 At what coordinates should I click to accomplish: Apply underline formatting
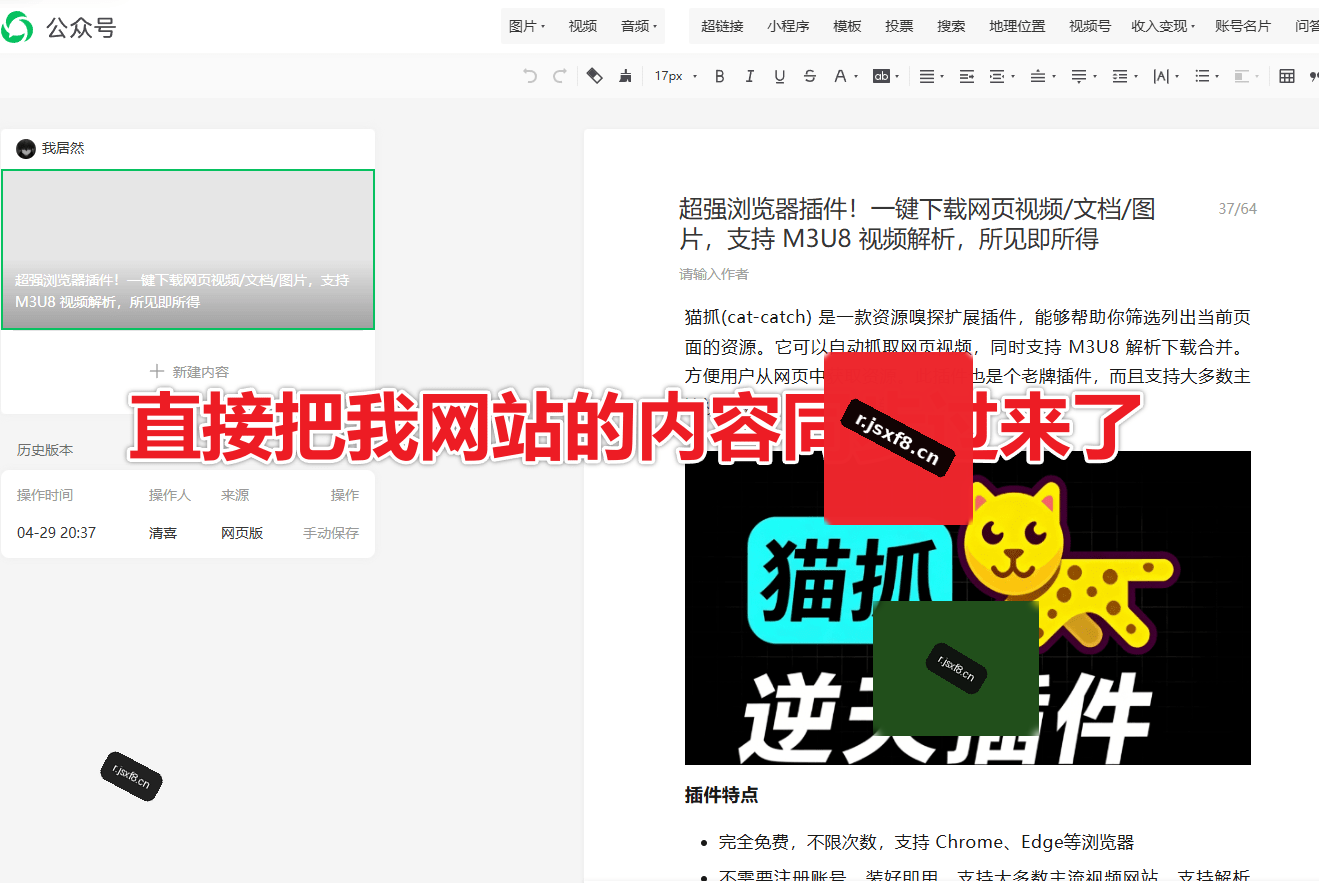(x=780, y=76)
